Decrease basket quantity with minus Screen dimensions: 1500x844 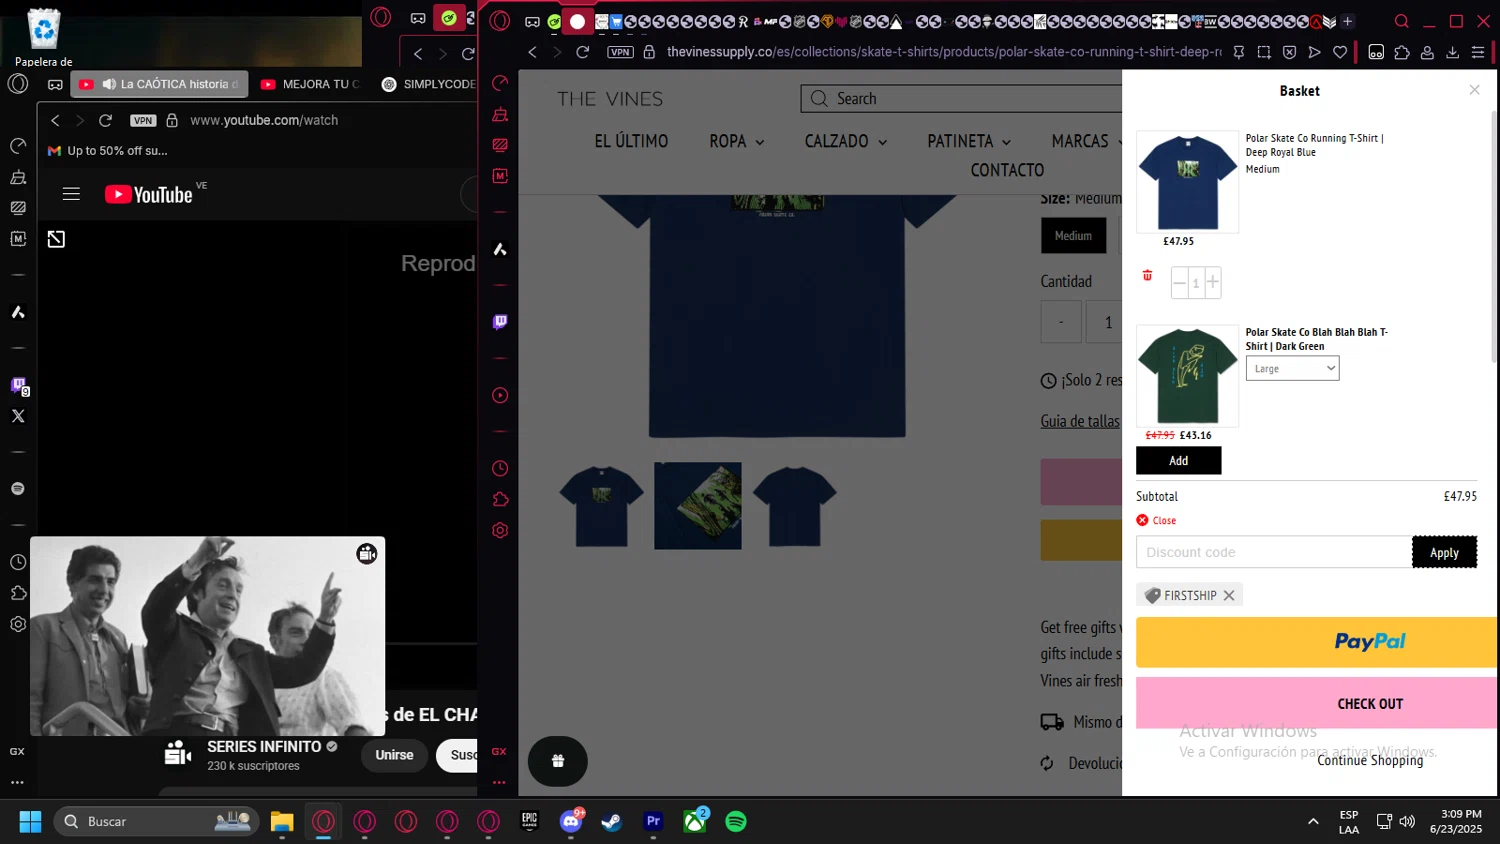pyautogui.click(x=1179, y=282)
